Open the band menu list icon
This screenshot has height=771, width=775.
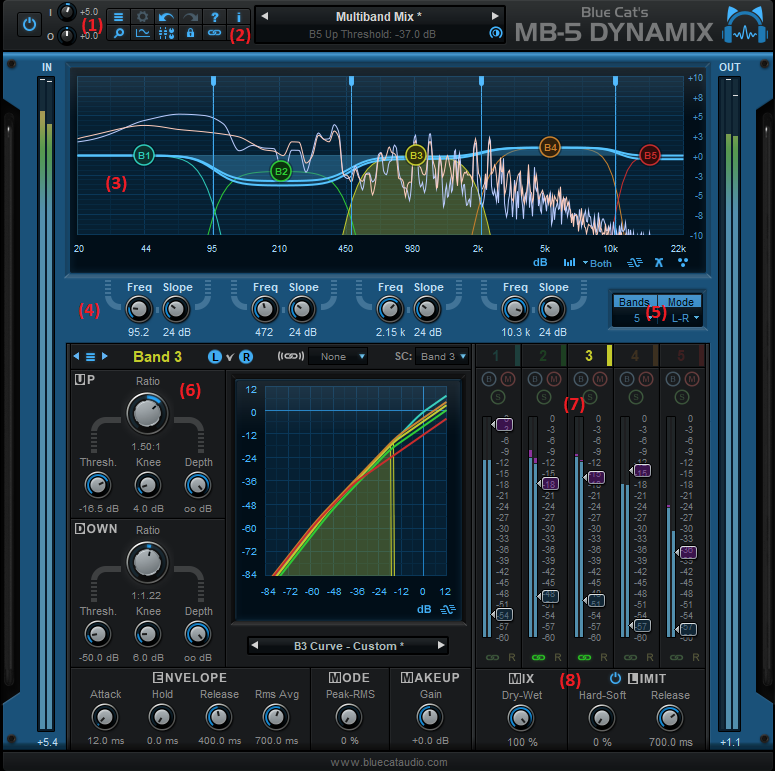[x=90, y=356]
